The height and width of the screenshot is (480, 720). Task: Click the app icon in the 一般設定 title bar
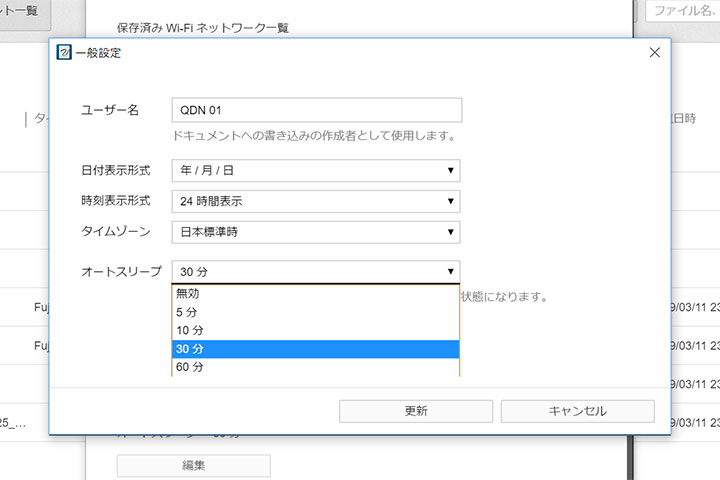64,52
